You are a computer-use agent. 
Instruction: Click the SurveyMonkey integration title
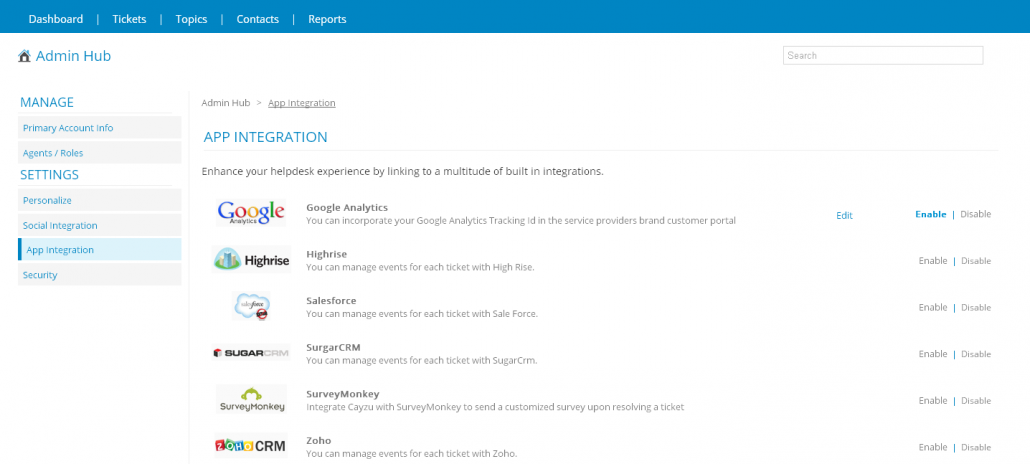tap(343, 394)
